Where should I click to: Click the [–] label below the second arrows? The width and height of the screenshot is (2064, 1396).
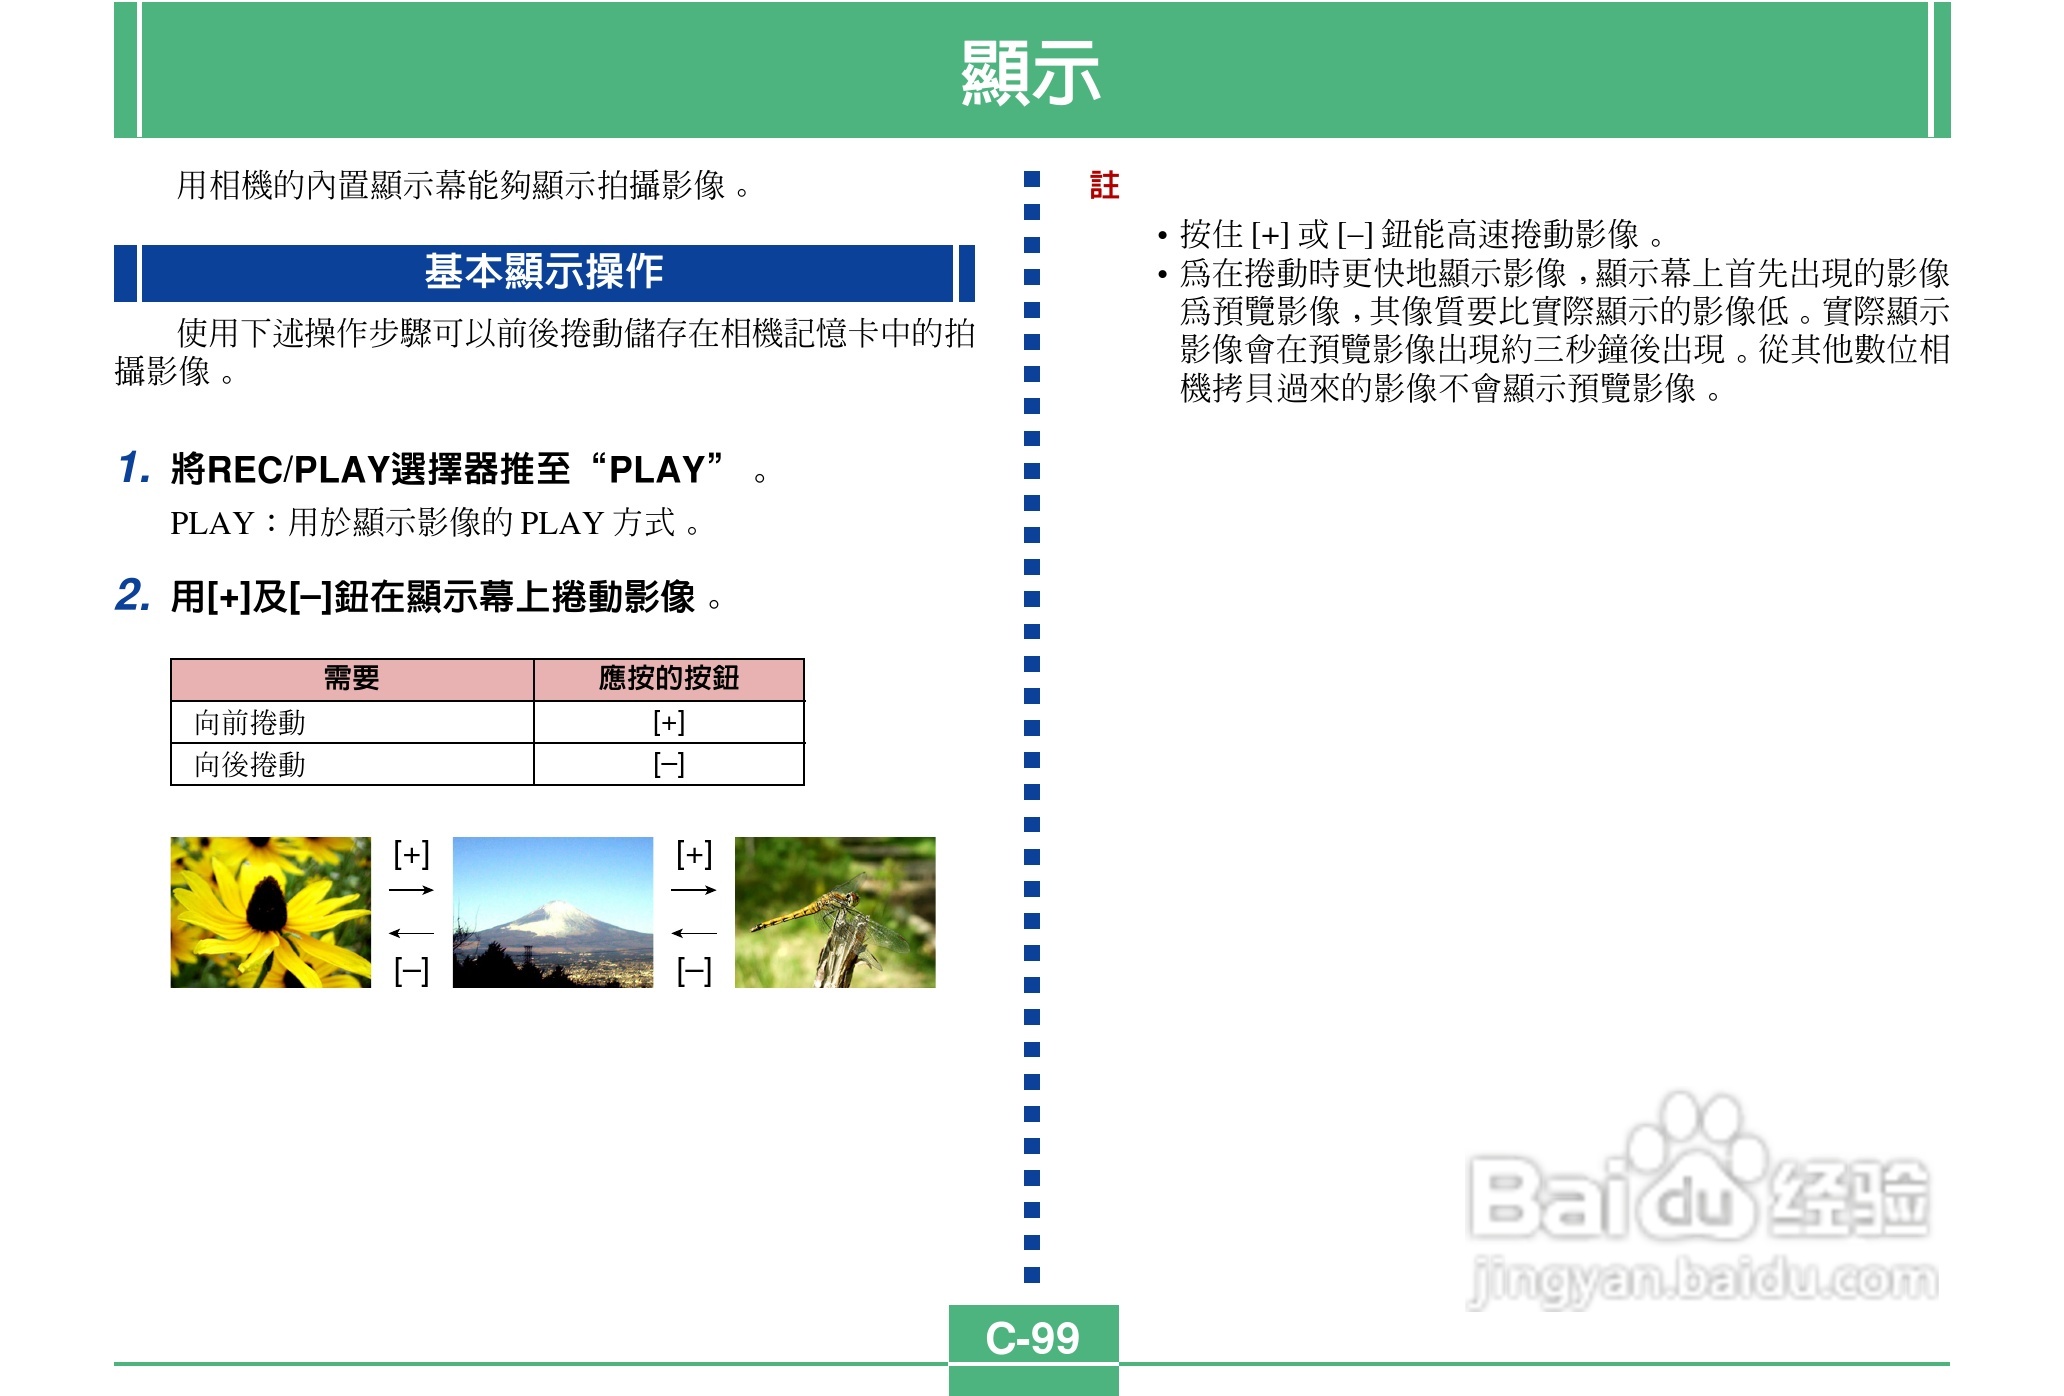tap(694, 970)
